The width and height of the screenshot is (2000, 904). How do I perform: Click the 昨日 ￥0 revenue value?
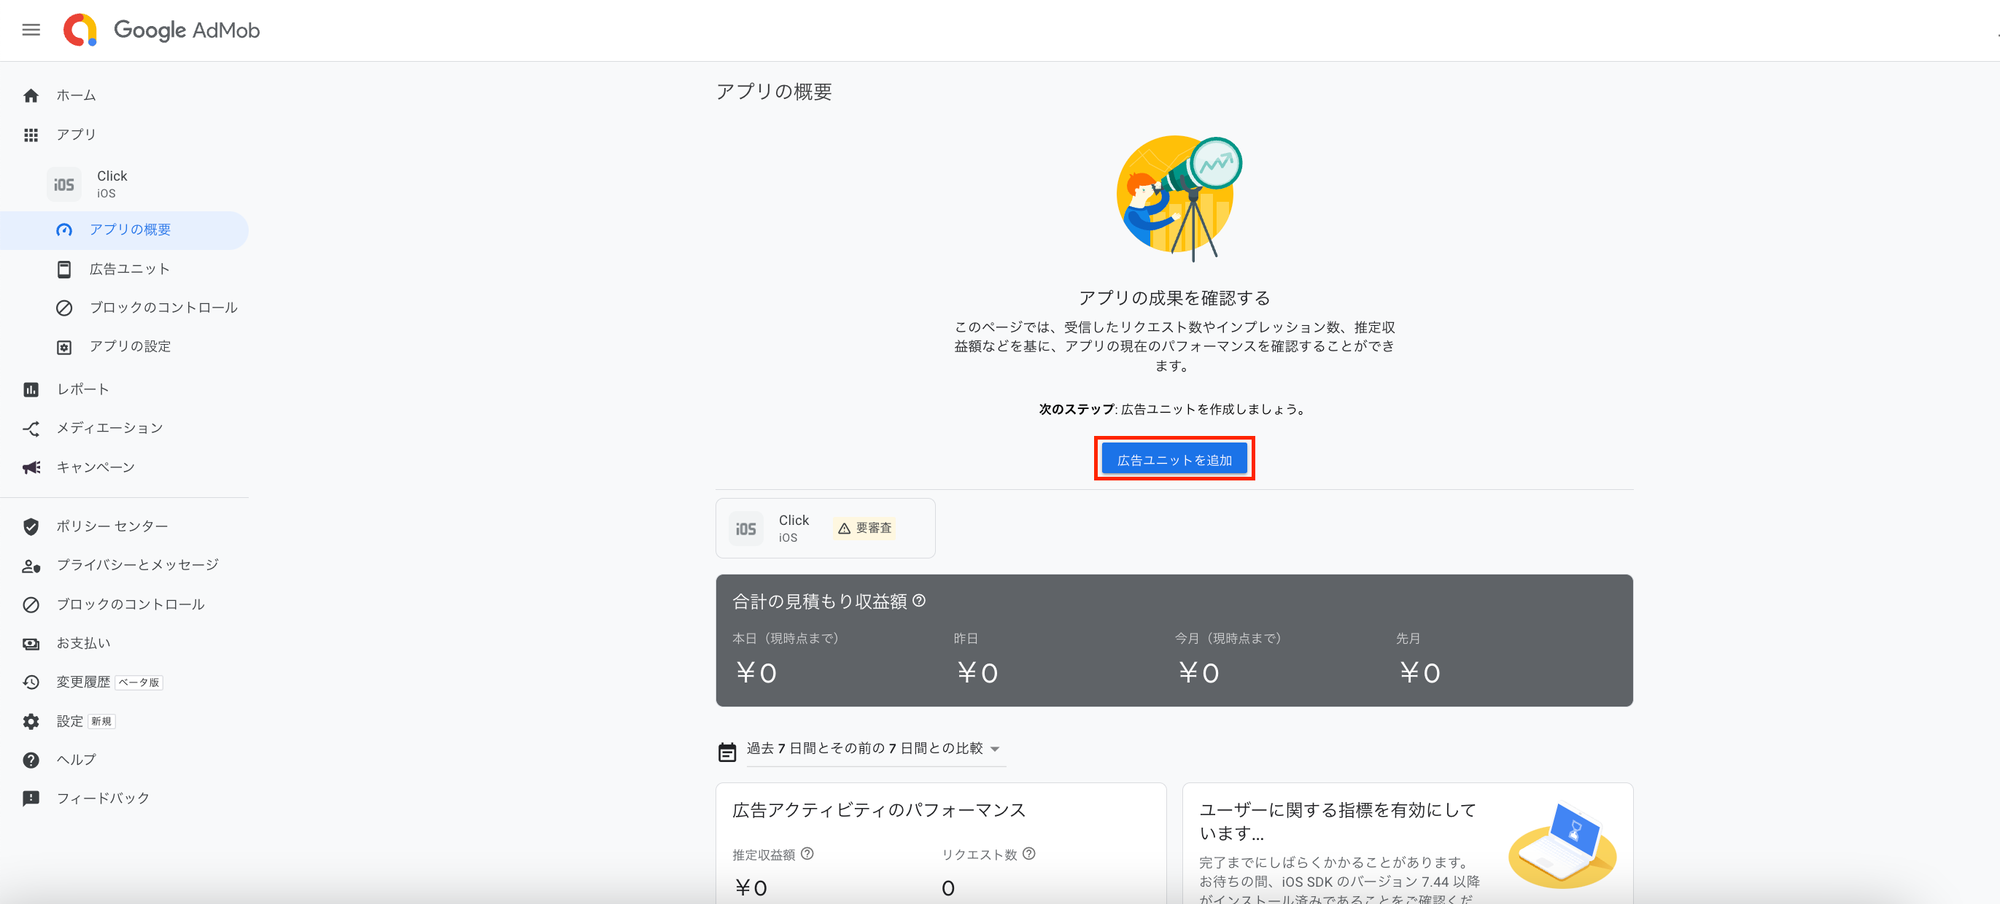[977, 673]
